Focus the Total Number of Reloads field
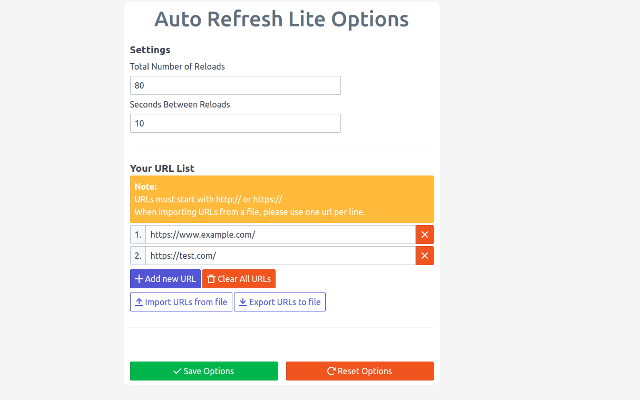Viewport: 640px width, 400px height. click(235, 86)
